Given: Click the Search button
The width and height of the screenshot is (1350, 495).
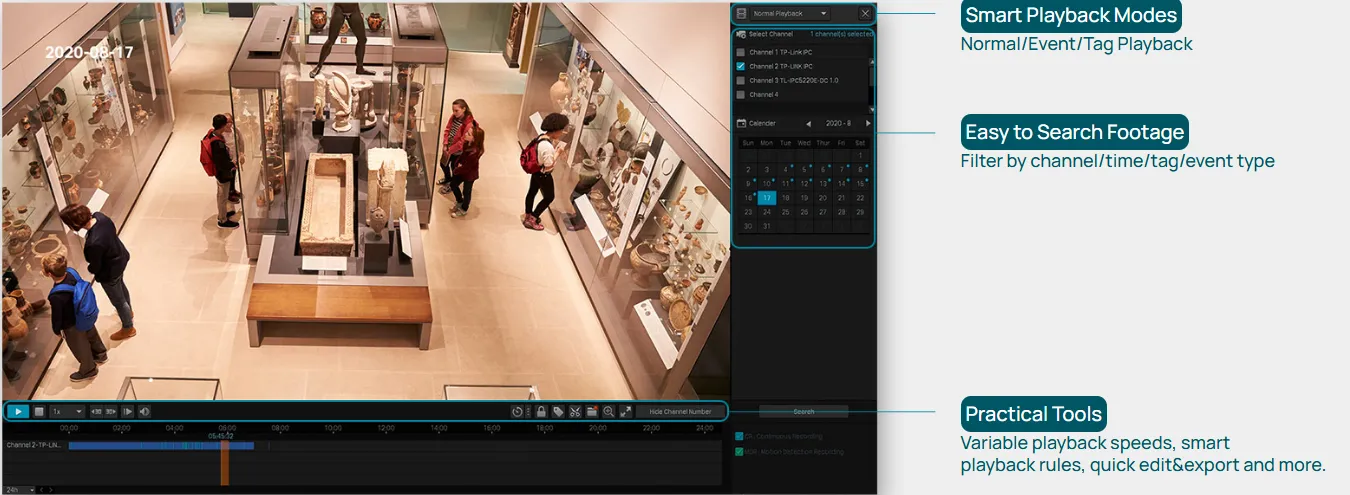Looking at the screenshot, I should (x=803, y=411).
